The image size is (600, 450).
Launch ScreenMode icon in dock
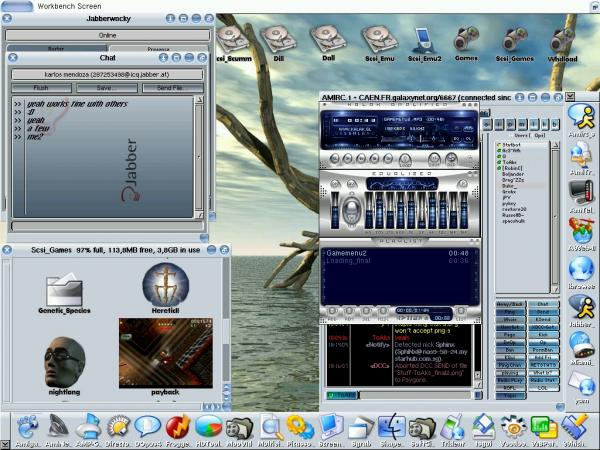tap(330, 430)
